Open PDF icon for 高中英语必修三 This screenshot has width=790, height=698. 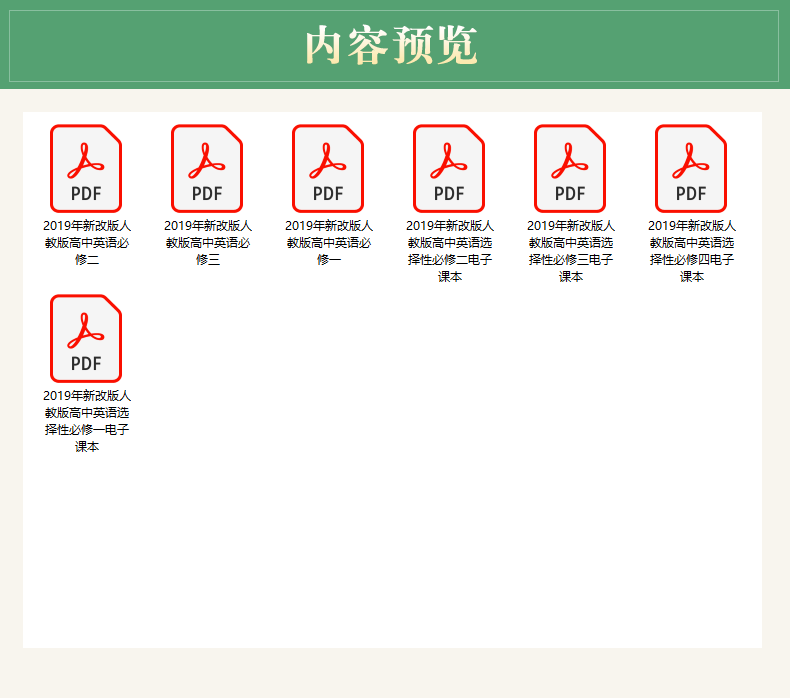(207, 168)
